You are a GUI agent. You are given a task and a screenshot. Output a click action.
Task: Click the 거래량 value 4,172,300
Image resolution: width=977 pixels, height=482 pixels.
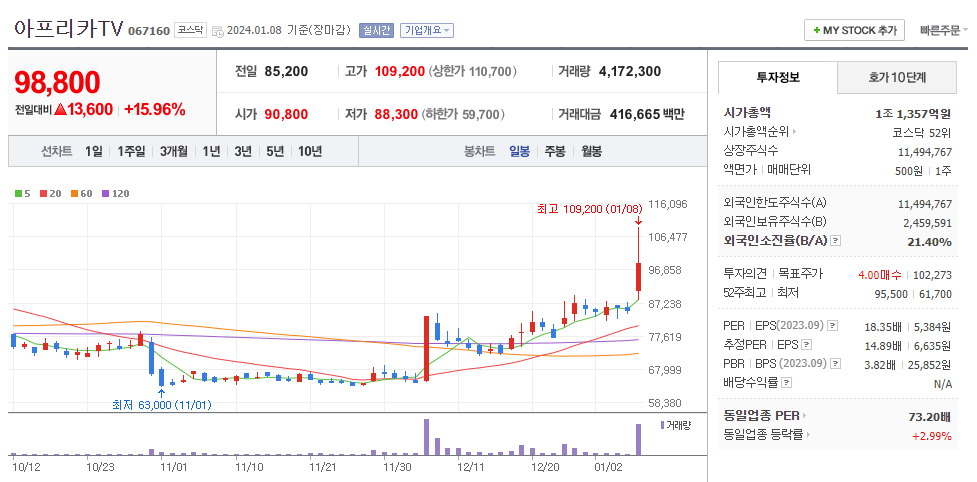tap(630, 71)
